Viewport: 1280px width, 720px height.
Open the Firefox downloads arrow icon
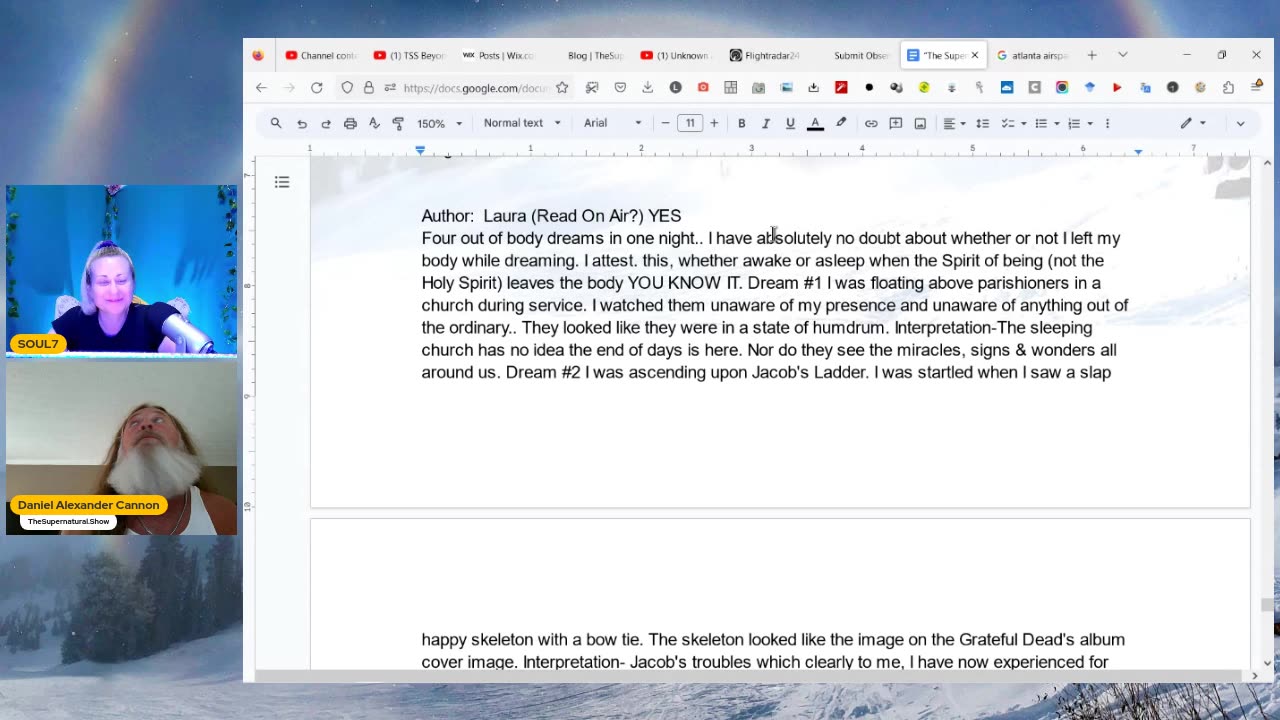648,88
